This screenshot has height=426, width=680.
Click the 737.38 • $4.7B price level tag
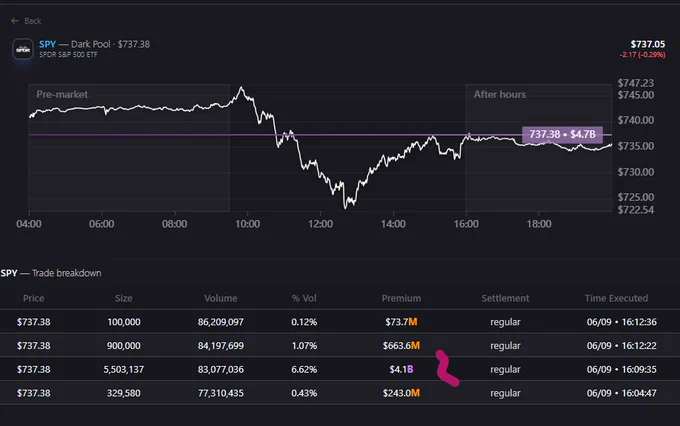pos(562,134)
